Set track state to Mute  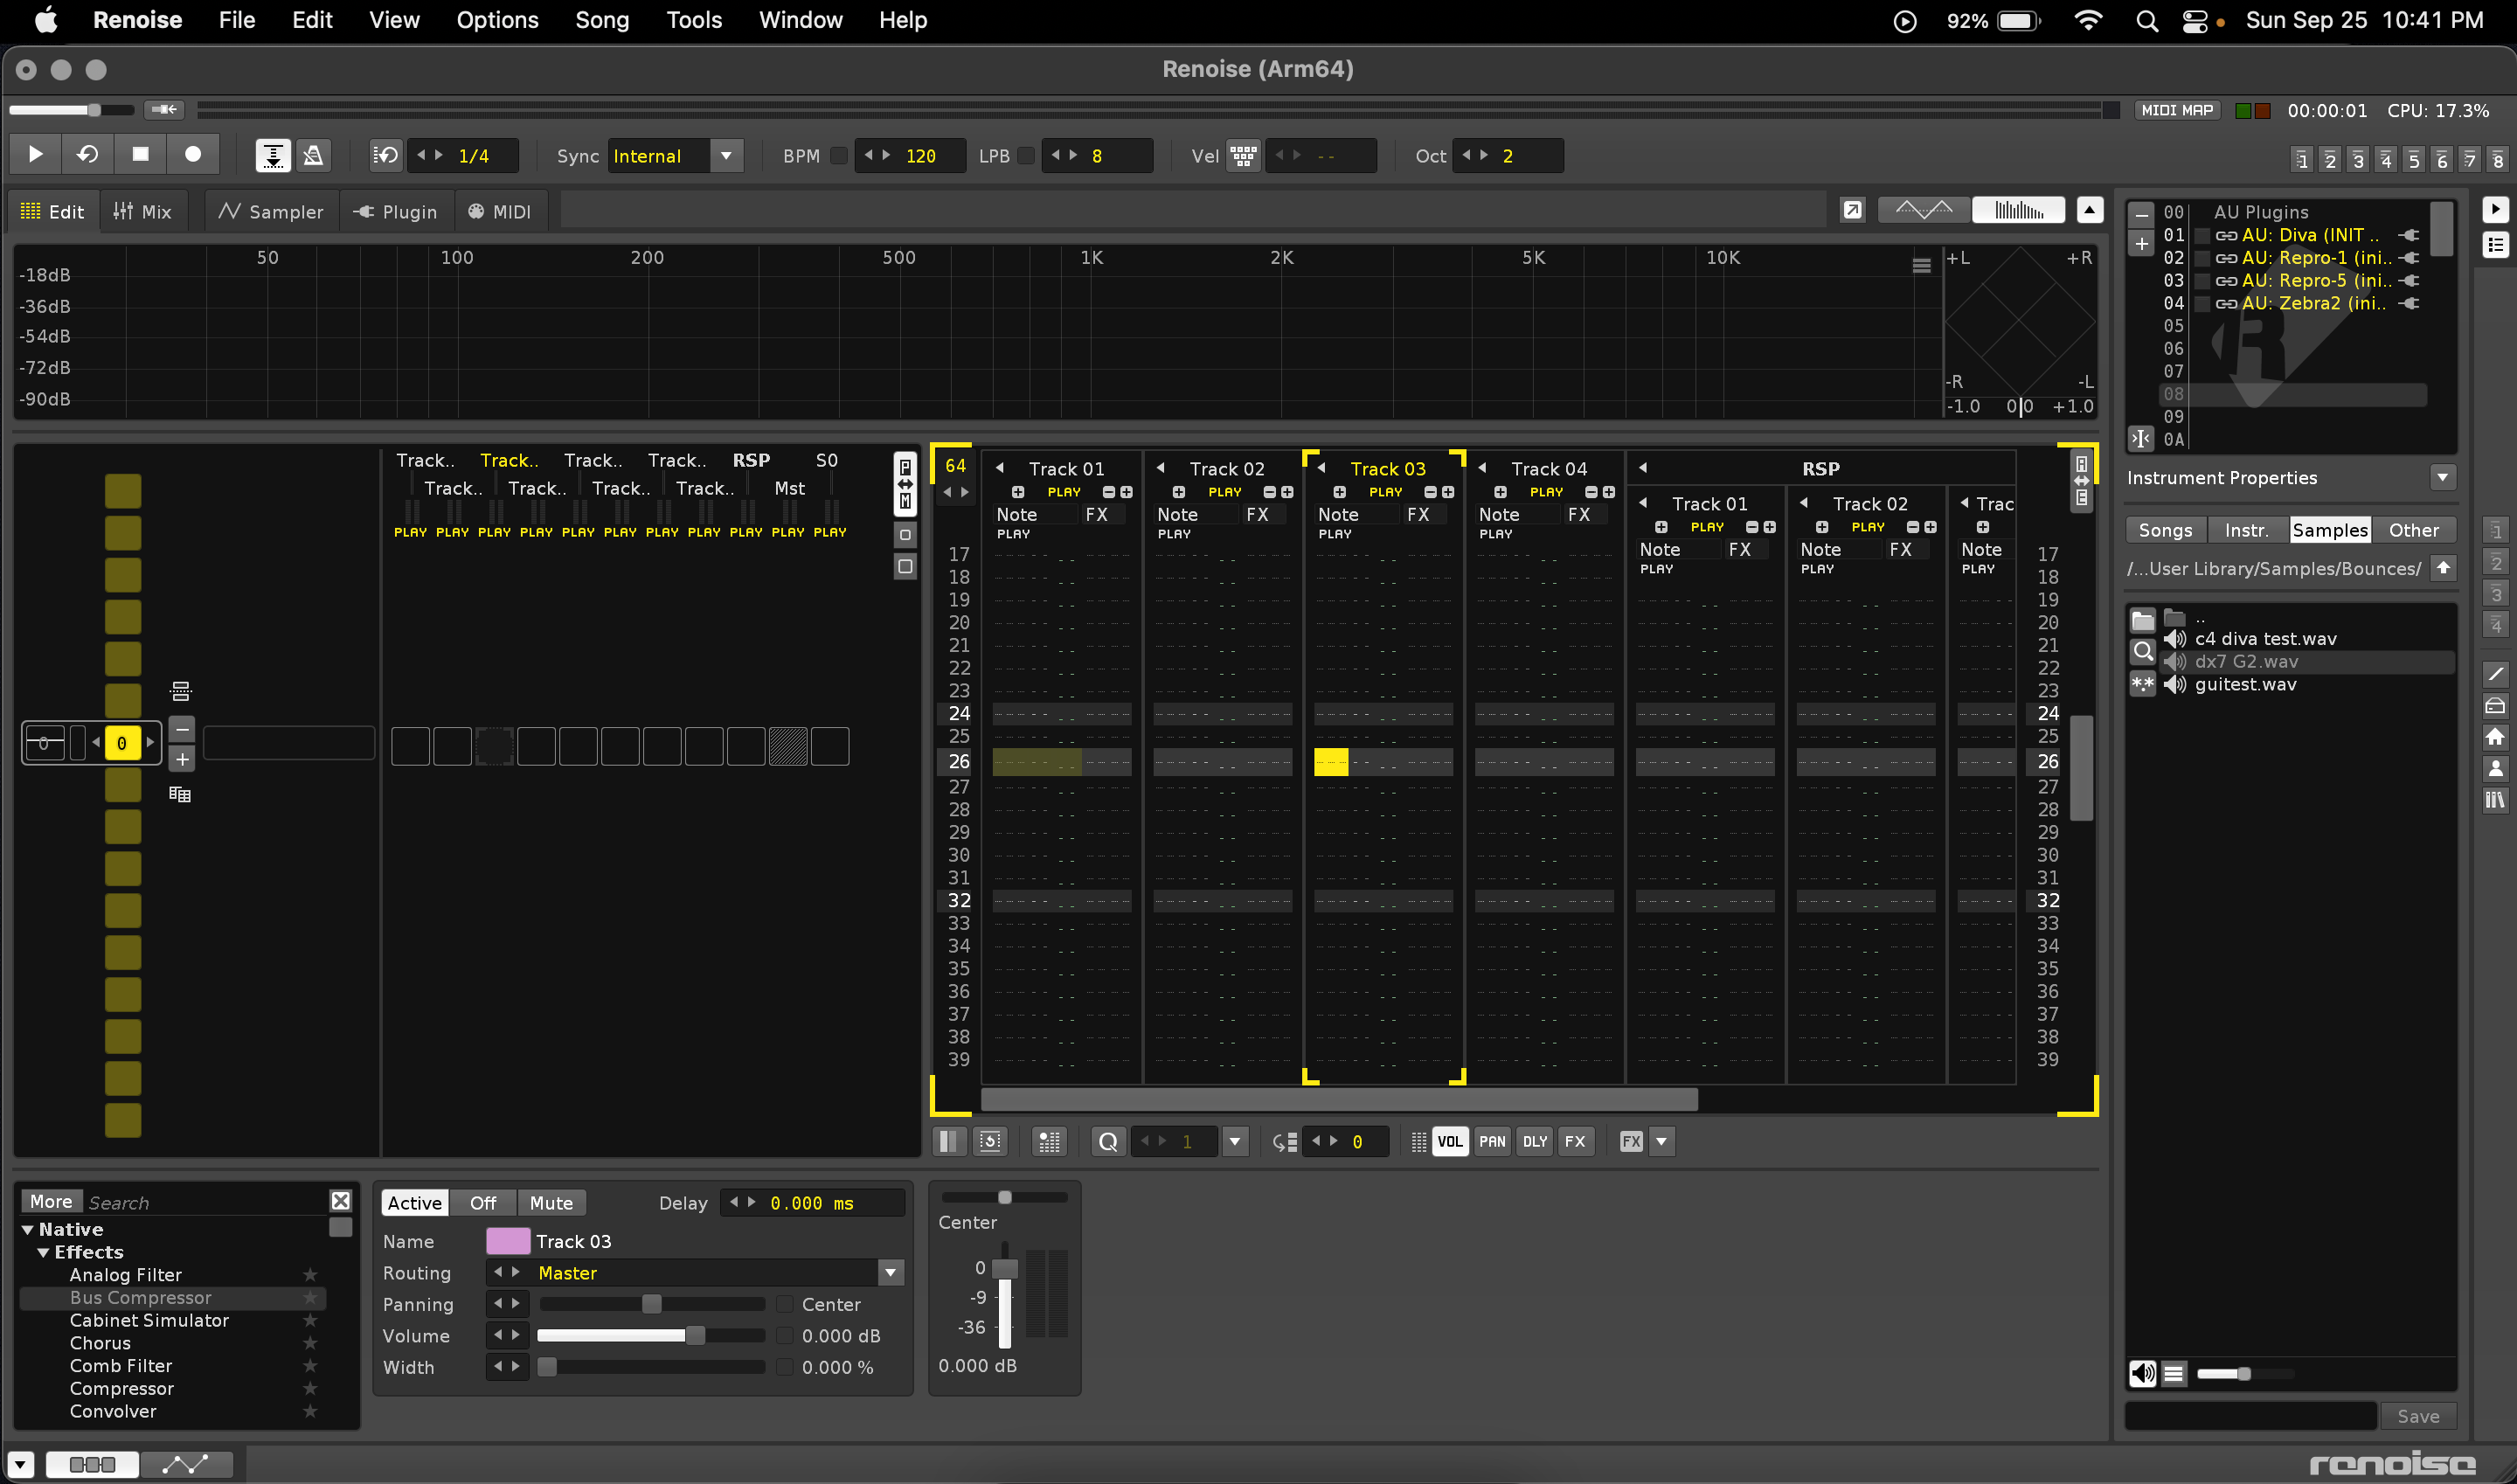click(x=551, y=1203)
